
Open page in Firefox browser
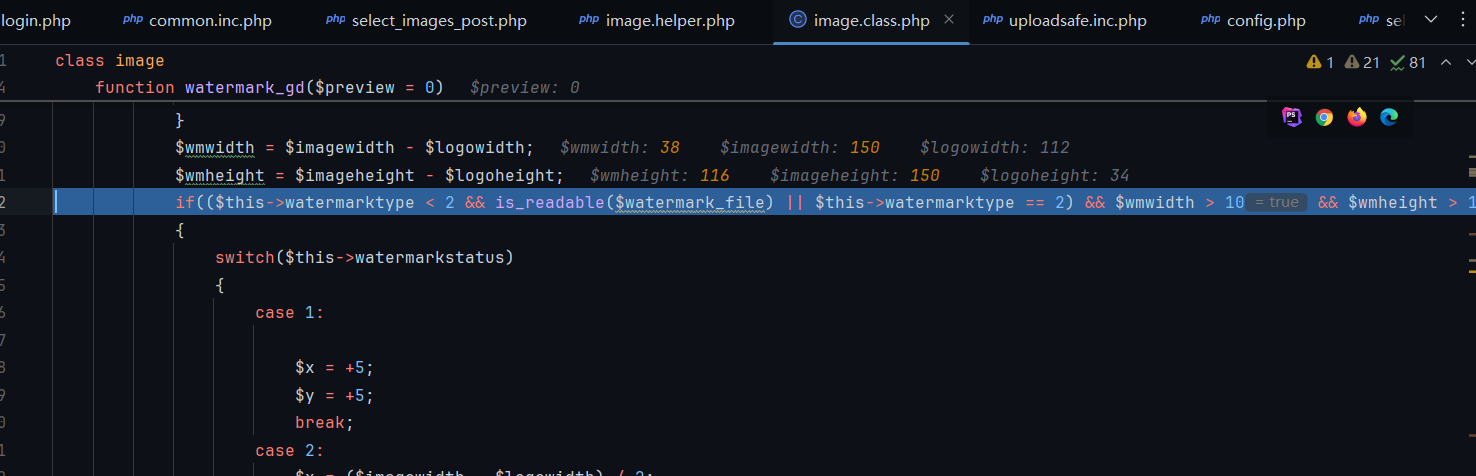pyautogui.click(x=1357, y=117)
